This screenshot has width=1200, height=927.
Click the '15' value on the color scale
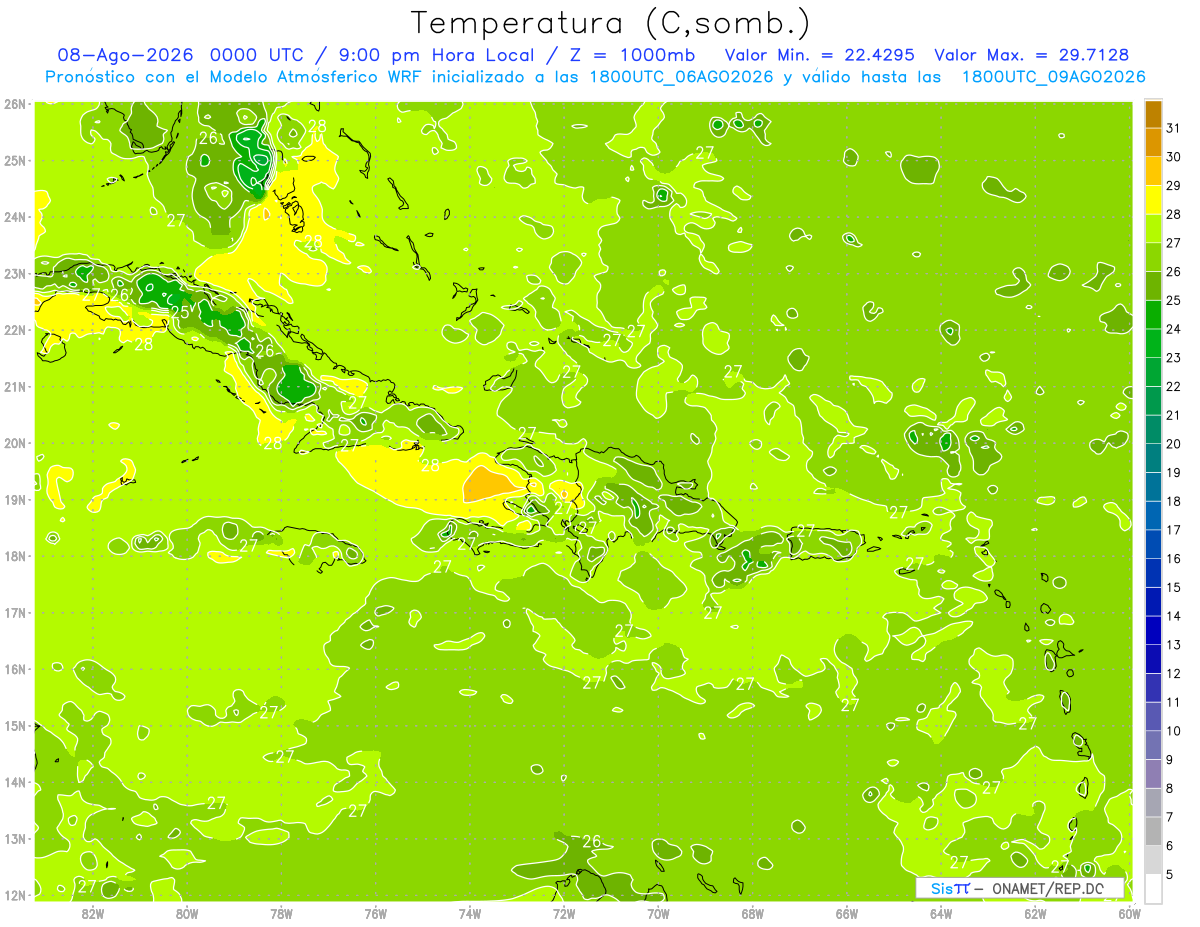click(x=1174, y=587)
